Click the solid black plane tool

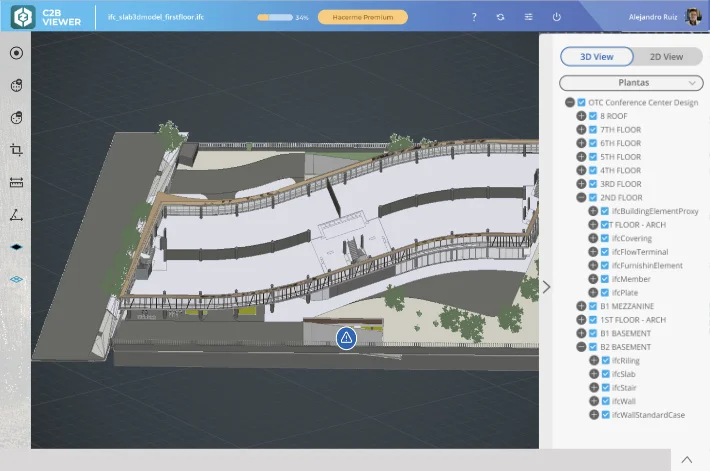click(16, 247)
